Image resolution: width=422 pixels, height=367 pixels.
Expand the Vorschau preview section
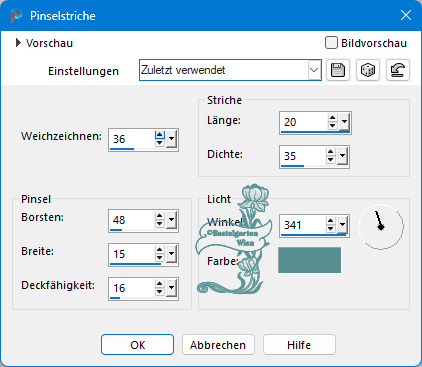point(18,43)
